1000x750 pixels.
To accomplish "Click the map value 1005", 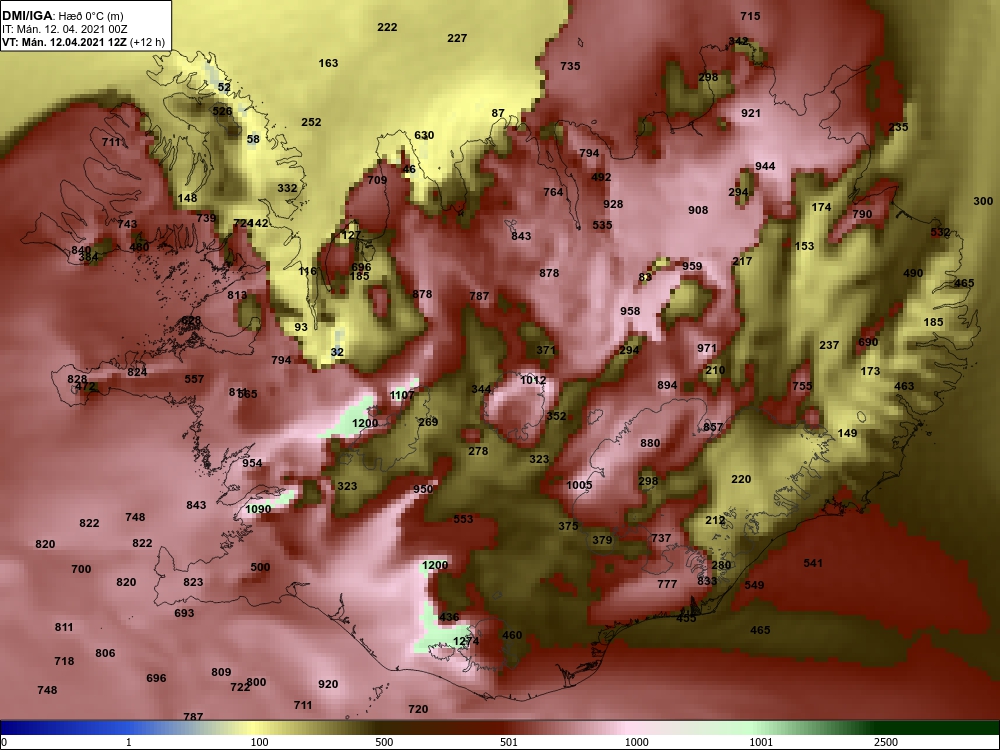I will point(579,485).
